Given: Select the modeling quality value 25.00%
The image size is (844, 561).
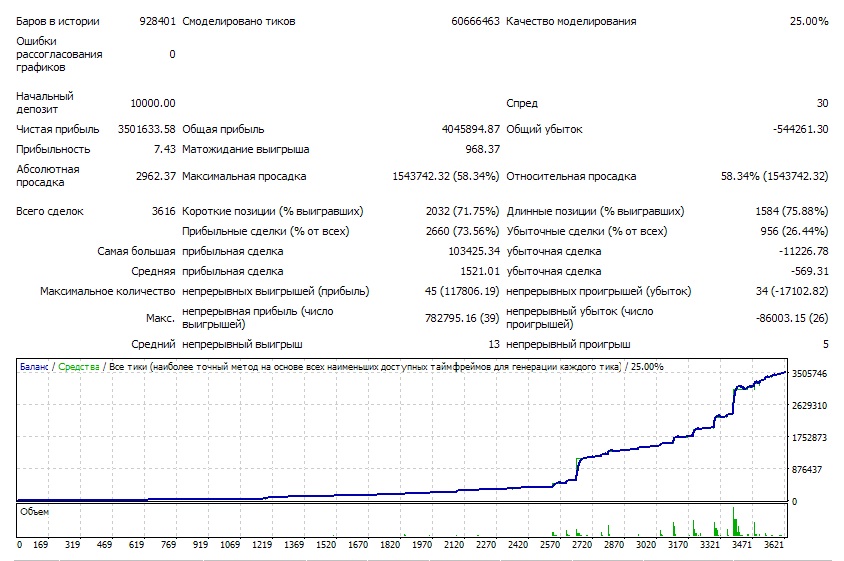Looking at the screenshot, I should (x=809, y=22).
